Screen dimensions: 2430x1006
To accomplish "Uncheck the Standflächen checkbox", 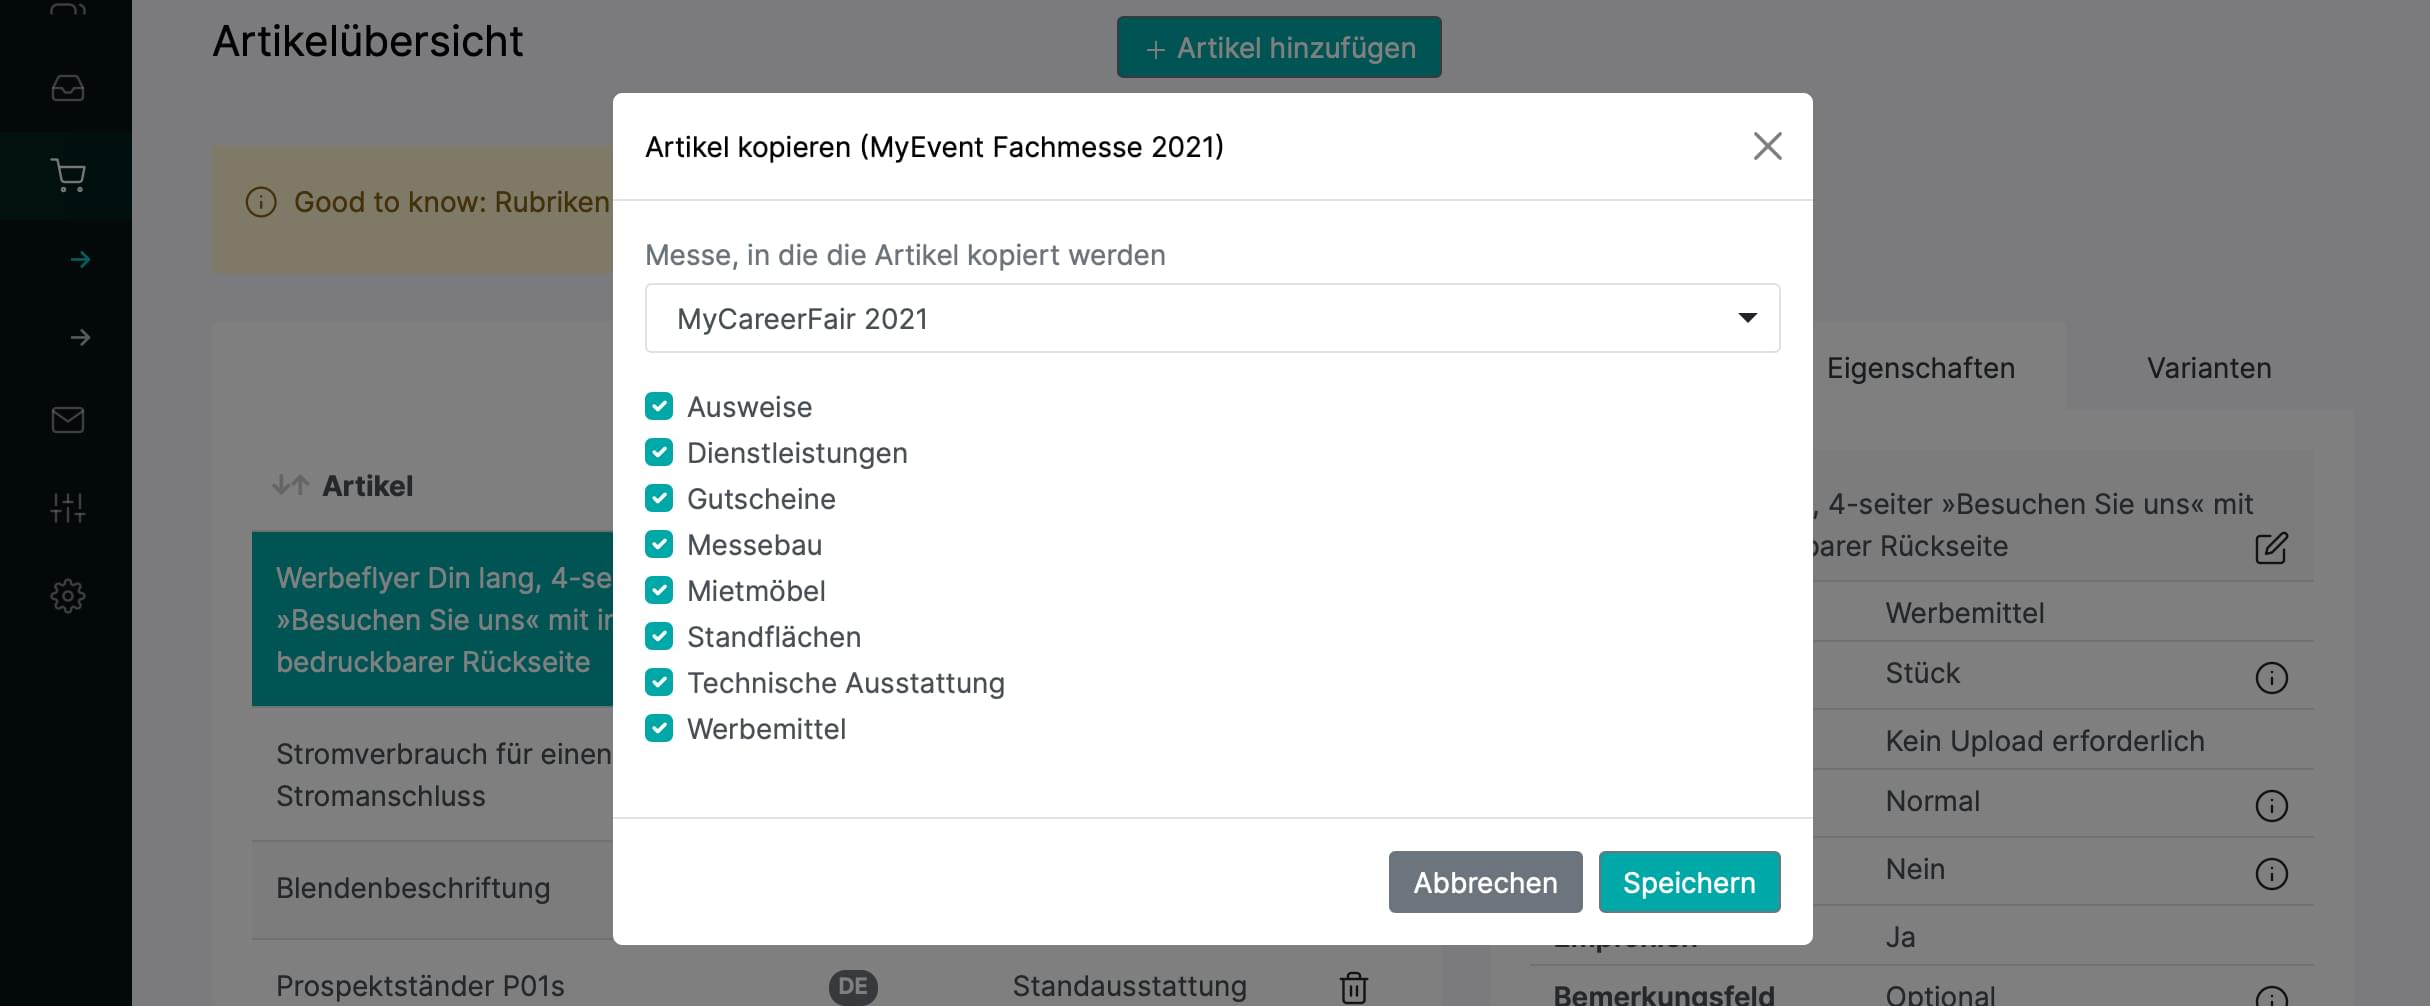I will [x=659, y=636].
